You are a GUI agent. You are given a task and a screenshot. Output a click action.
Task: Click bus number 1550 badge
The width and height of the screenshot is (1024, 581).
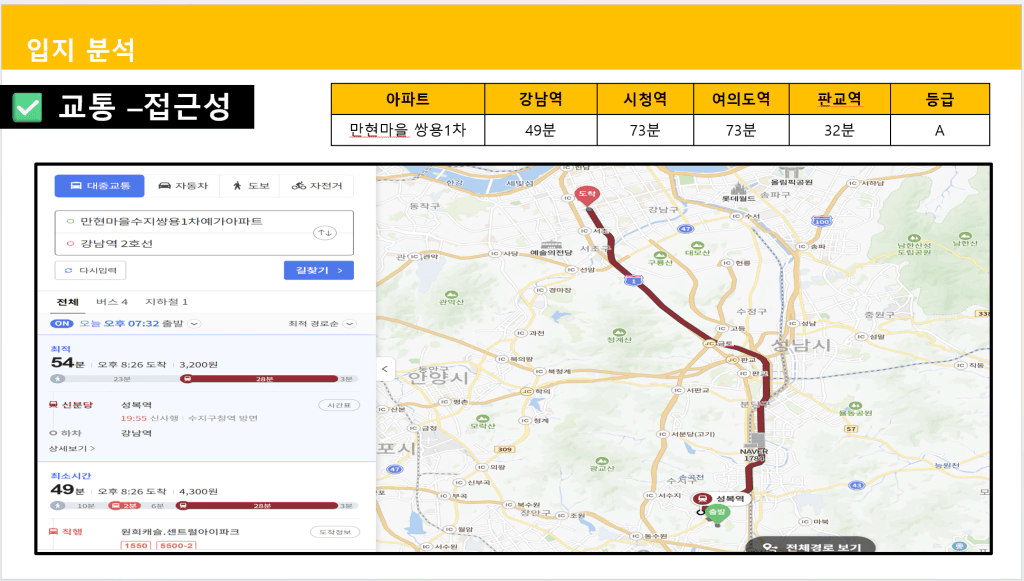136,546
